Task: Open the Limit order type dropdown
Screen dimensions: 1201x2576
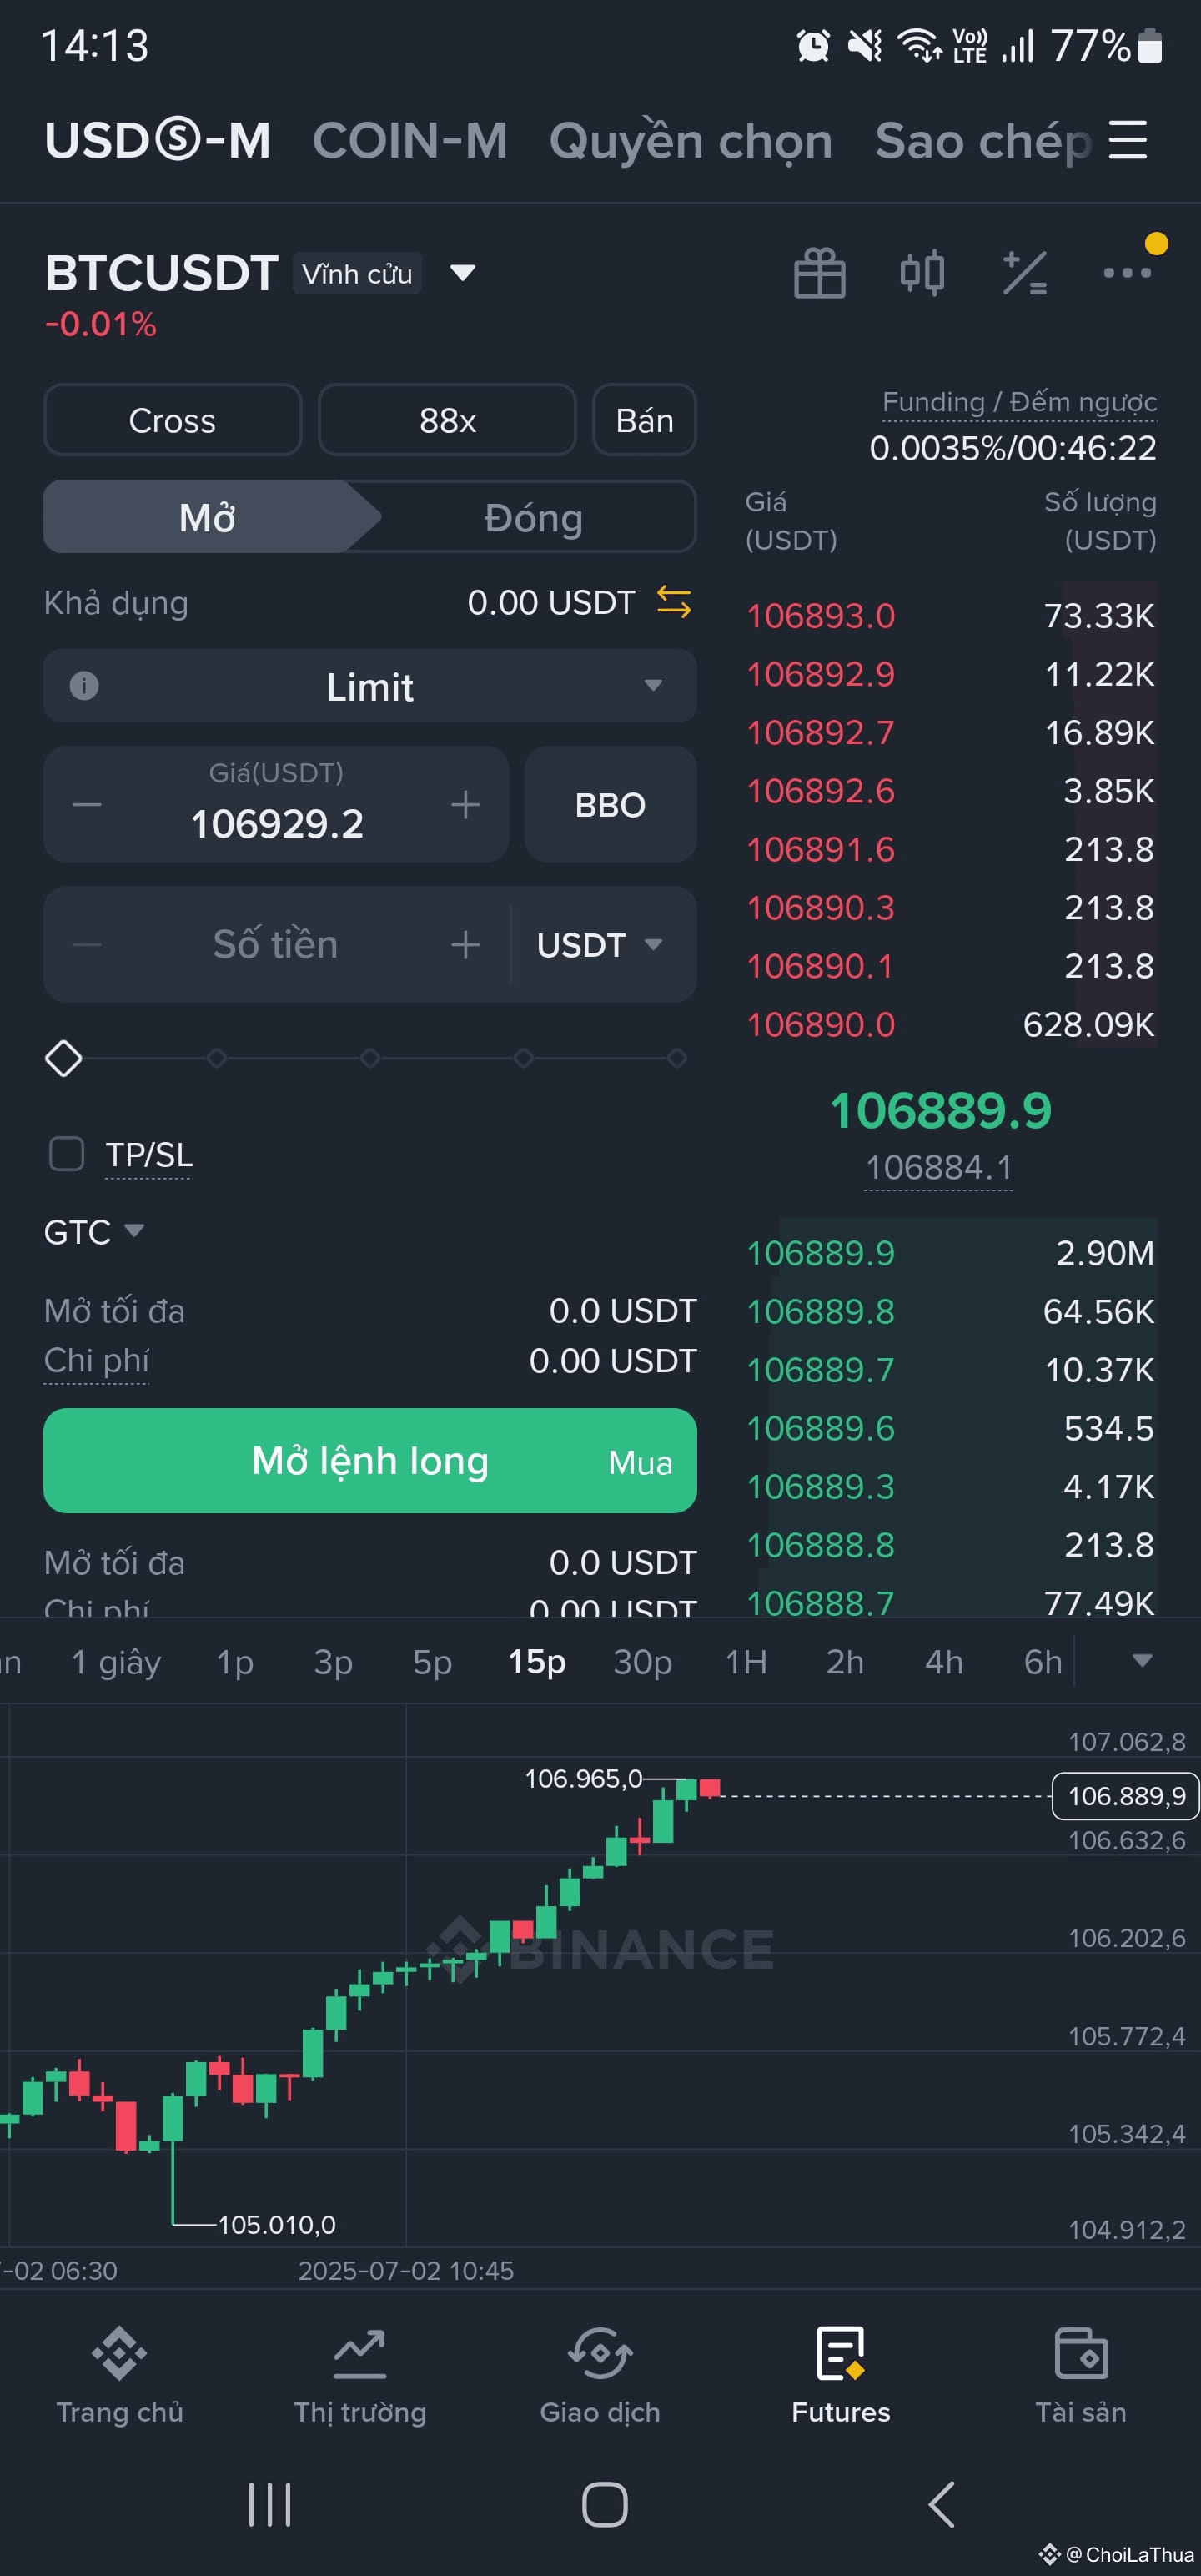Action: point(370,686)
